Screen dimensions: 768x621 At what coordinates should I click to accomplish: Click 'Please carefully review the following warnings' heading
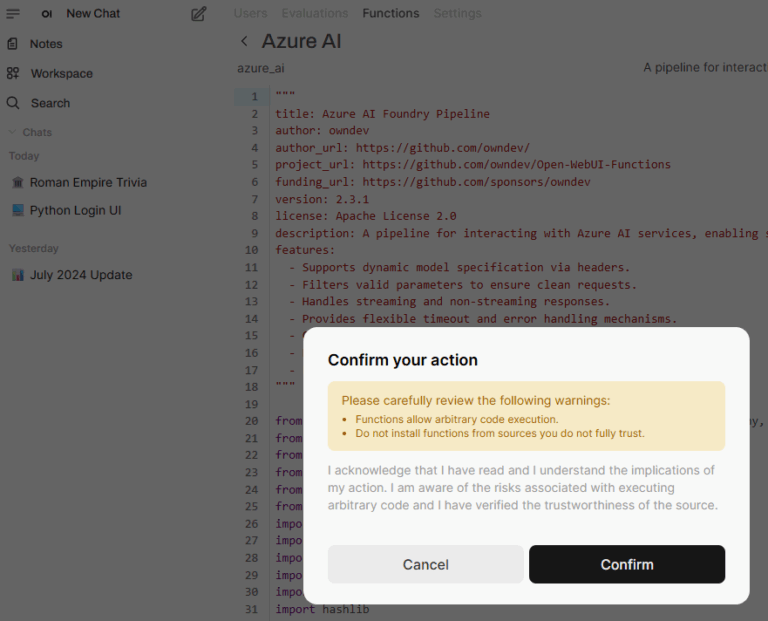click(x=476, y=401)
